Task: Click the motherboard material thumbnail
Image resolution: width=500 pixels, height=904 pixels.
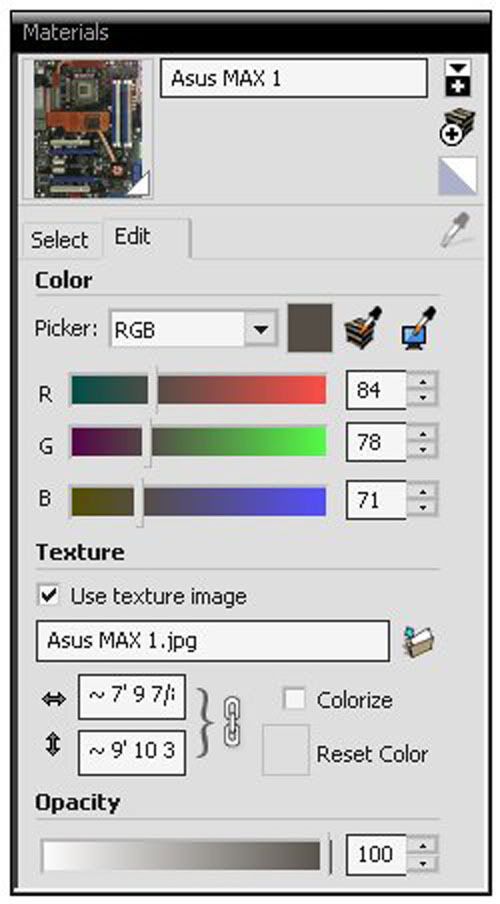Action: [88, 129]
